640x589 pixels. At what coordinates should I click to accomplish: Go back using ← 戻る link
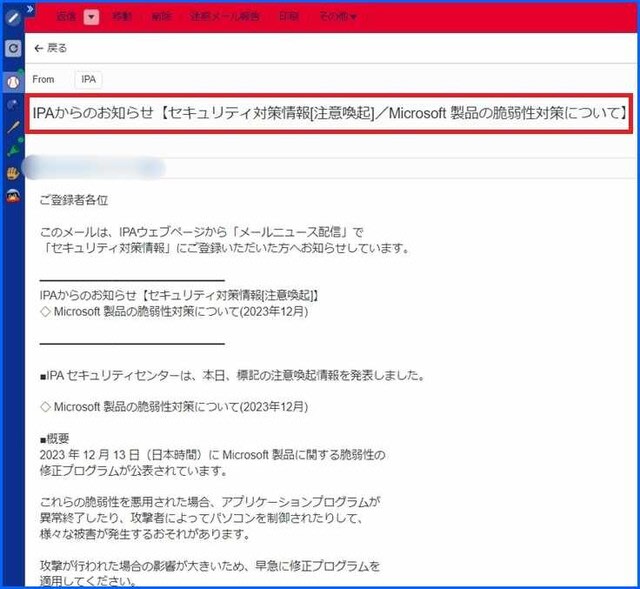tap(51, 48)
